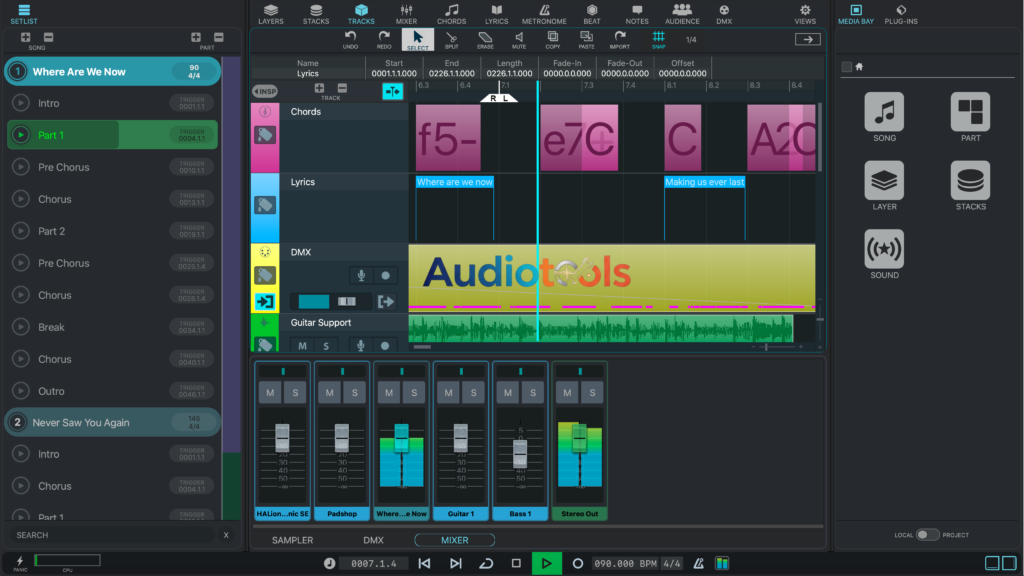This screenshot has height=576, width=1024.
Task: Select the Split tool
Action: (x=451, y=39)
